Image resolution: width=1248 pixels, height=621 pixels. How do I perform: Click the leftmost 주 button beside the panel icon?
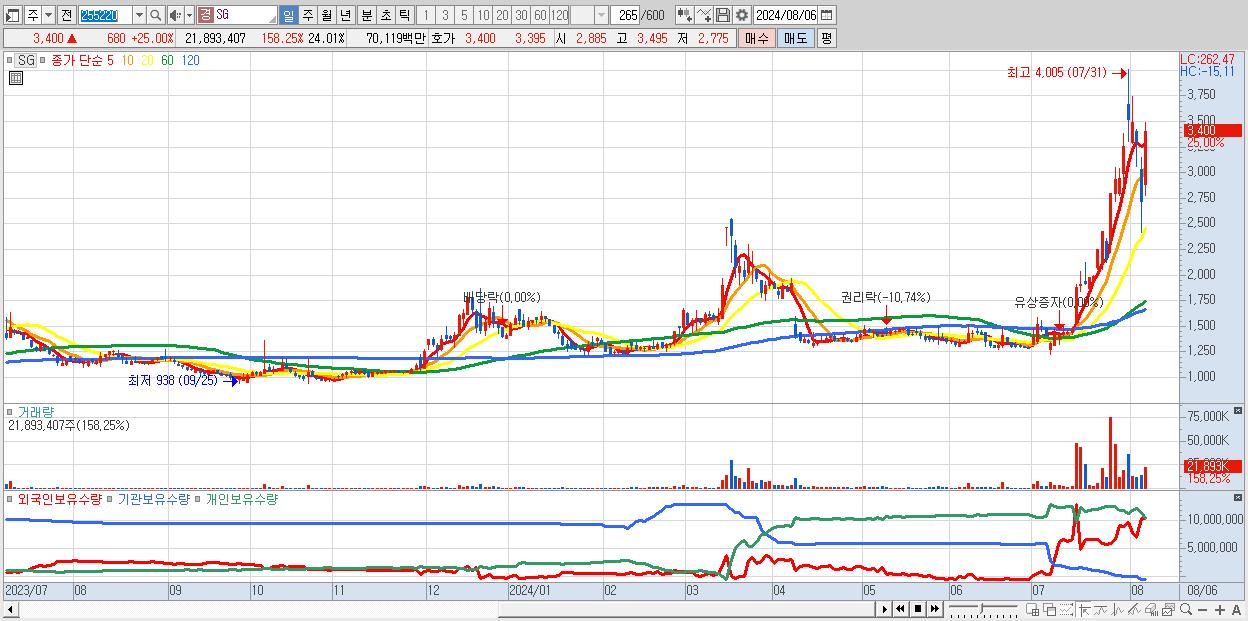tap(33, 15)
